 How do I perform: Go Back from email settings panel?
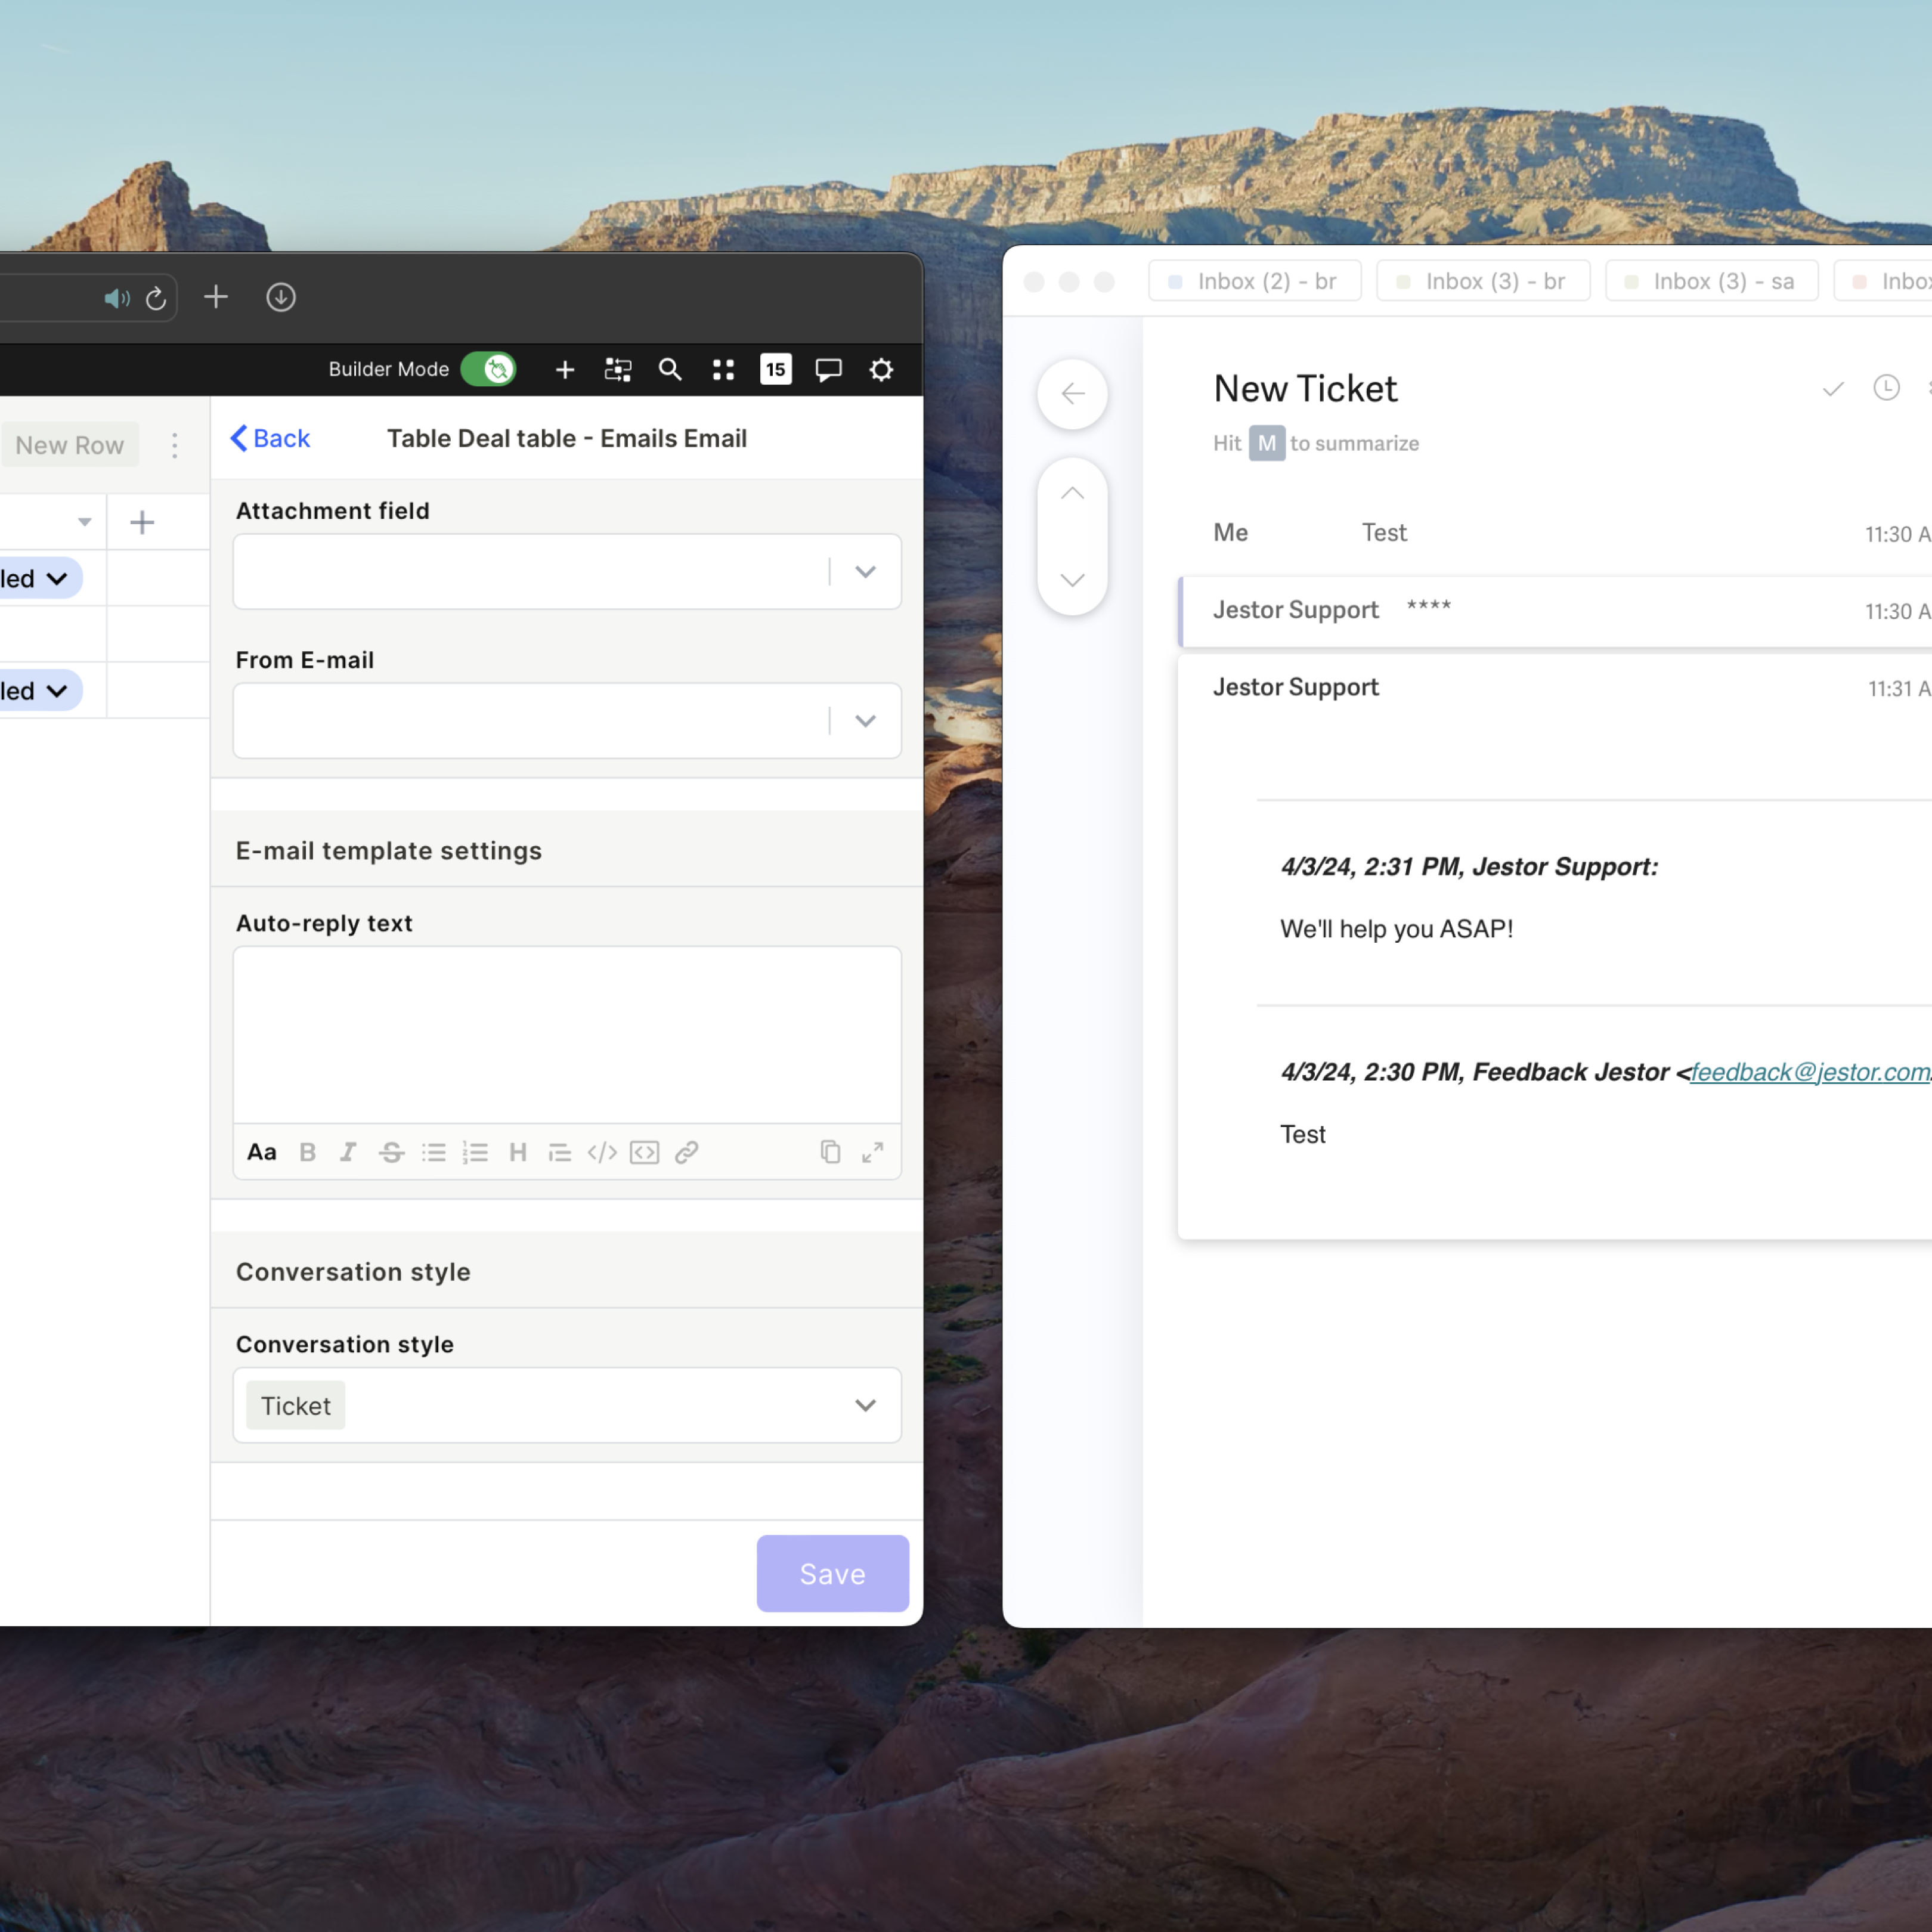(270, 438)
